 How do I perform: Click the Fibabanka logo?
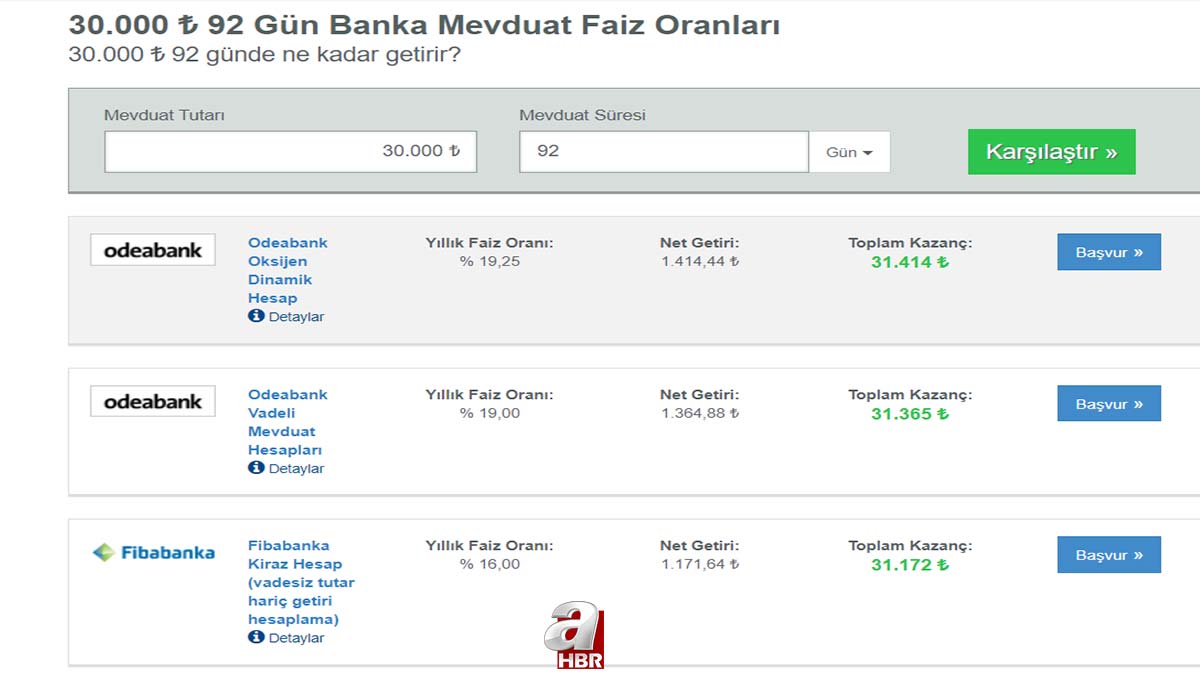pos(153,552)
